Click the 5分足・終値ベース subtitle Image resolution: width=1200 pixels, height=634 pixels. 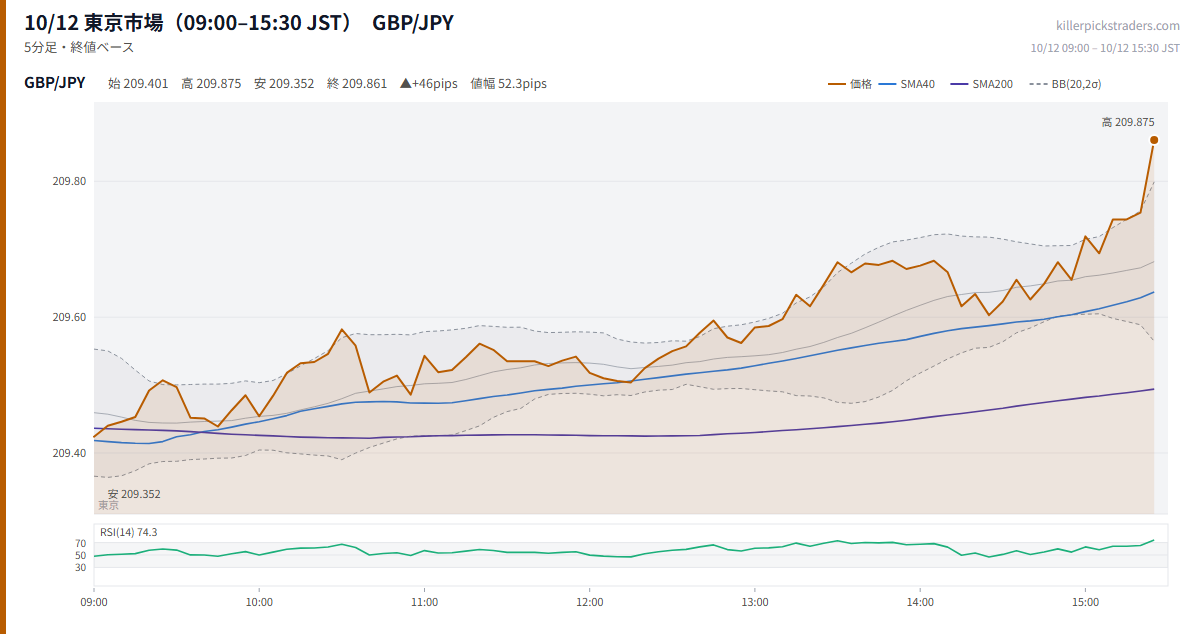tap(79, 47)
